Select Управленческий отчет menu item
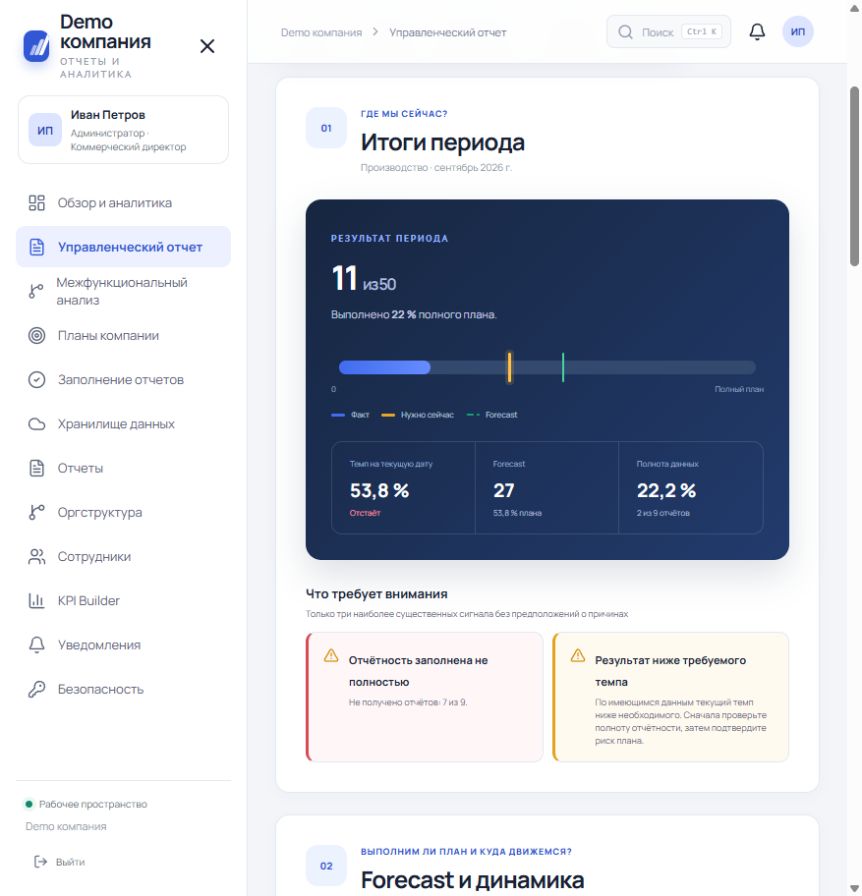This screenshot has height=896, width=862. tap(123, 247)
